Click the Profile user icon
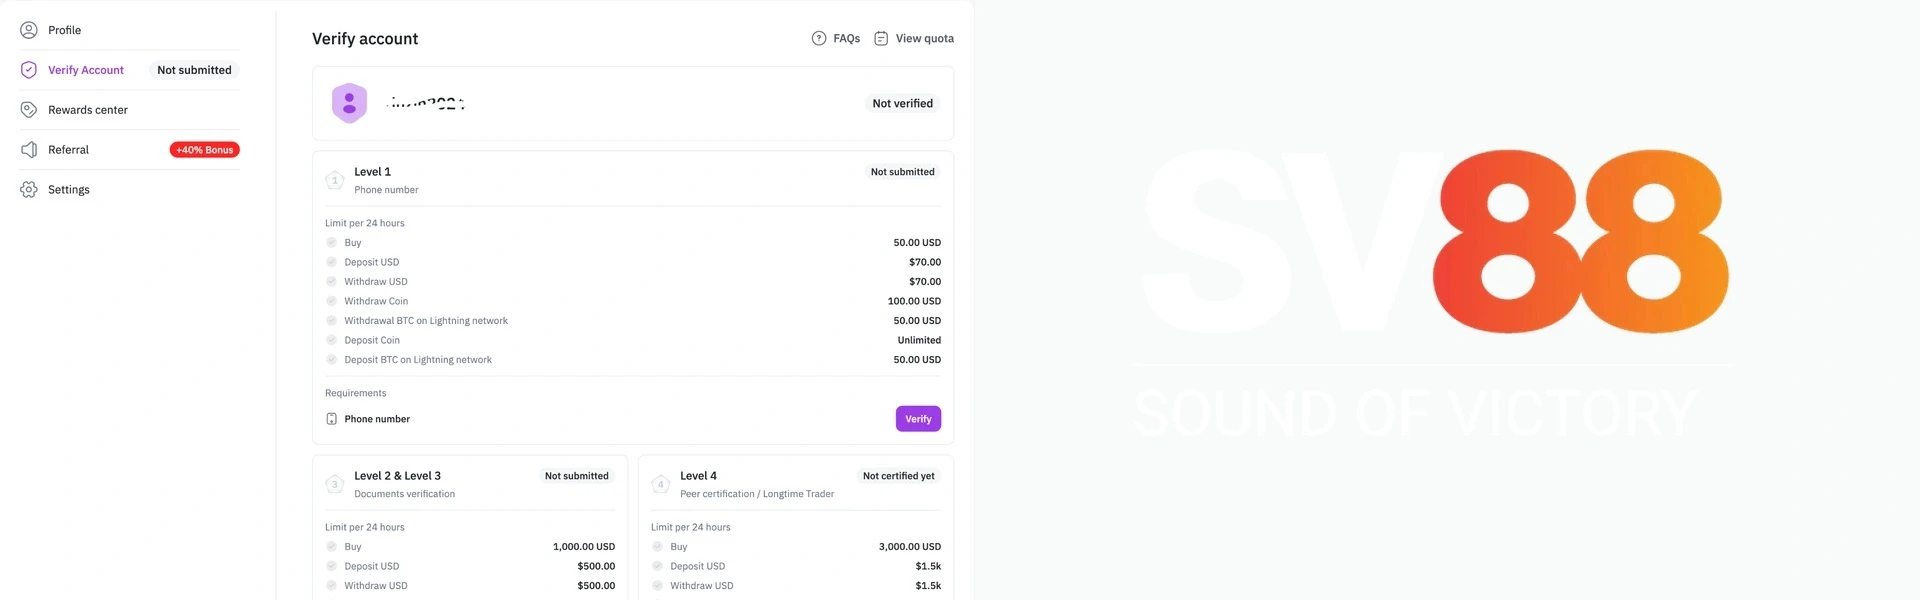Image resolution: width=1920 pixels, height=600 pixels. (x=29, y=30)
